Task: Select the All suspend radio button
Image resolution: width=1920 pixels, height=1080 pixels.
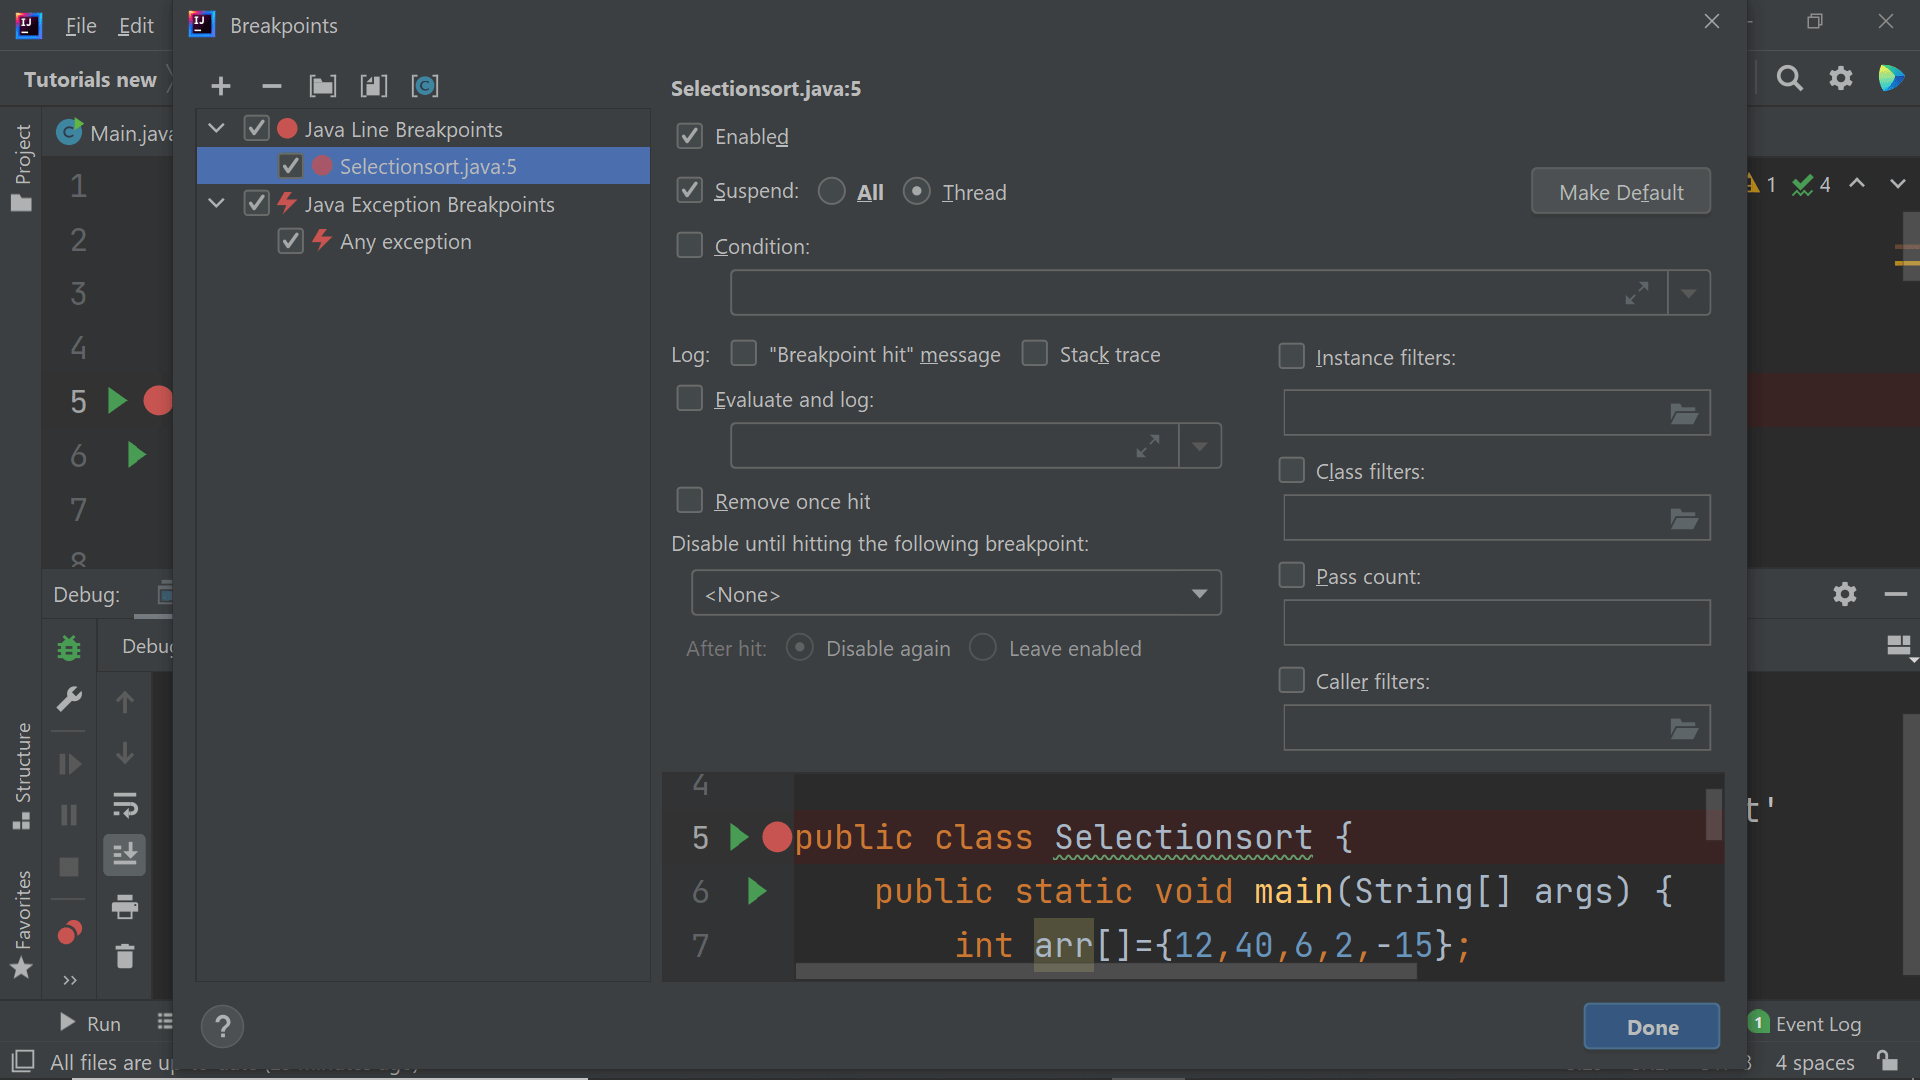Action: (831, 191)
